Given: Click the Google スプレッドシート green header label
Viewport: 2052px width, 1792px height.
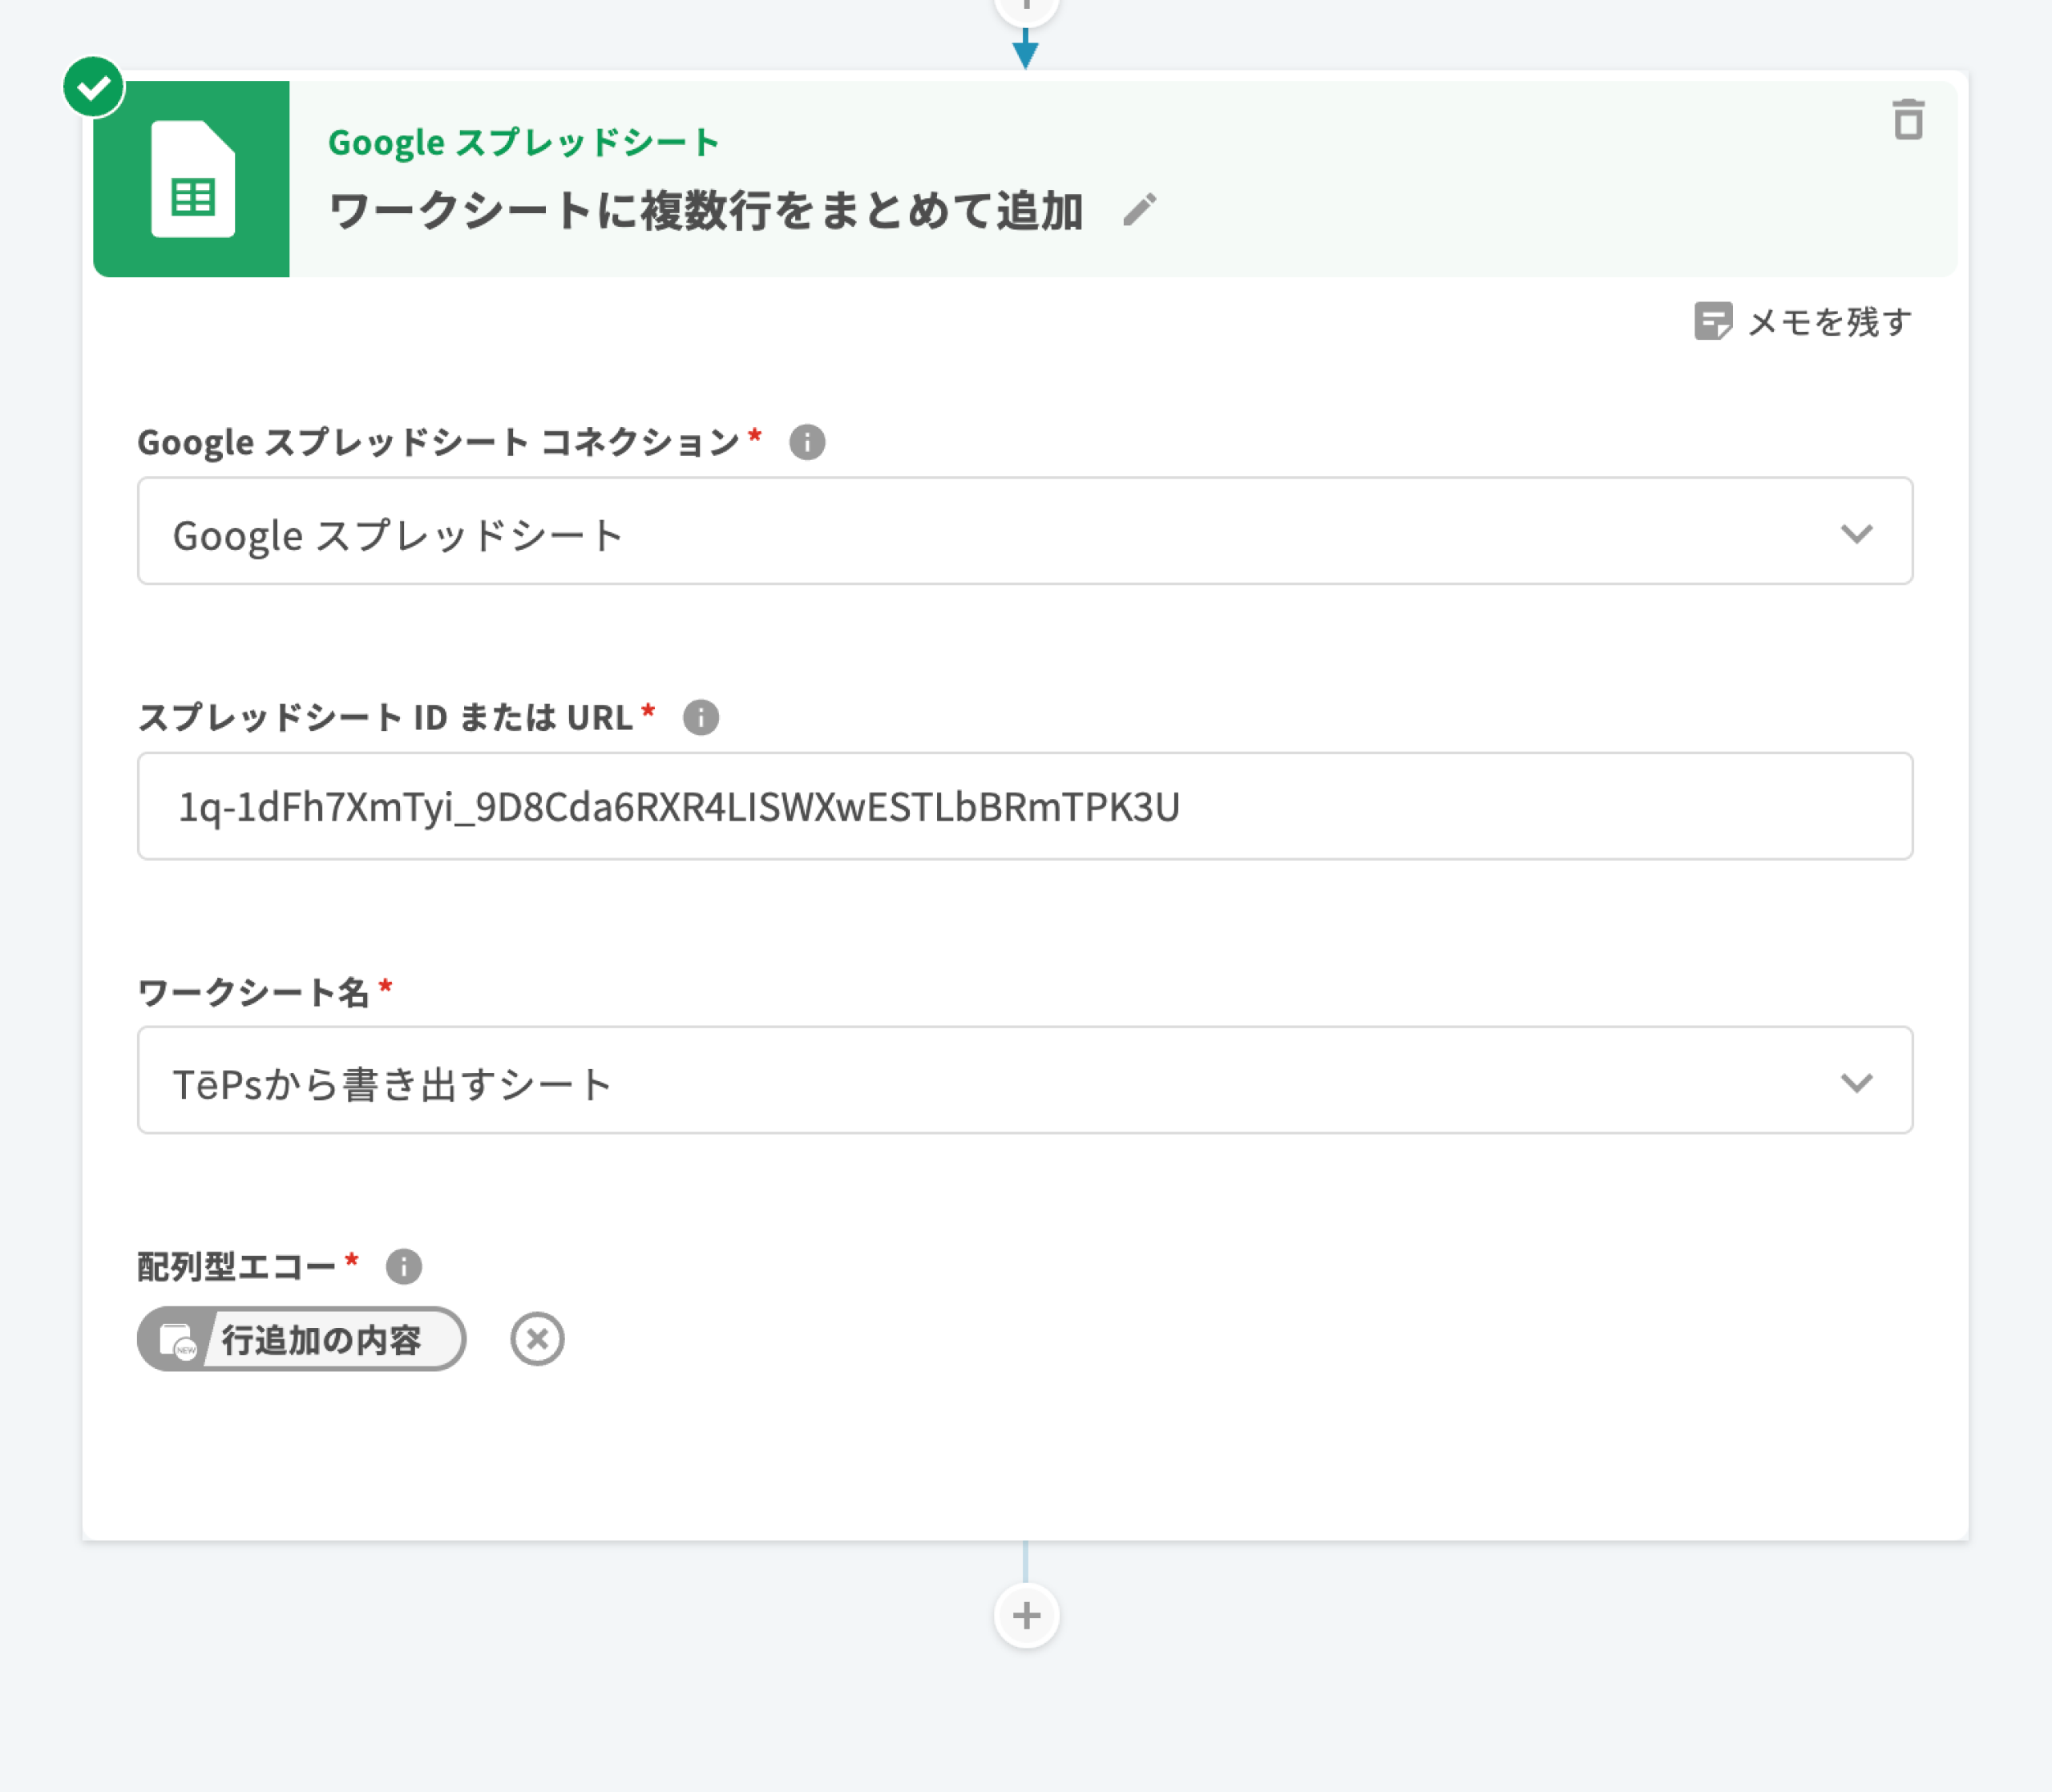Looking at the screenshot, I should tap(523, 142).
